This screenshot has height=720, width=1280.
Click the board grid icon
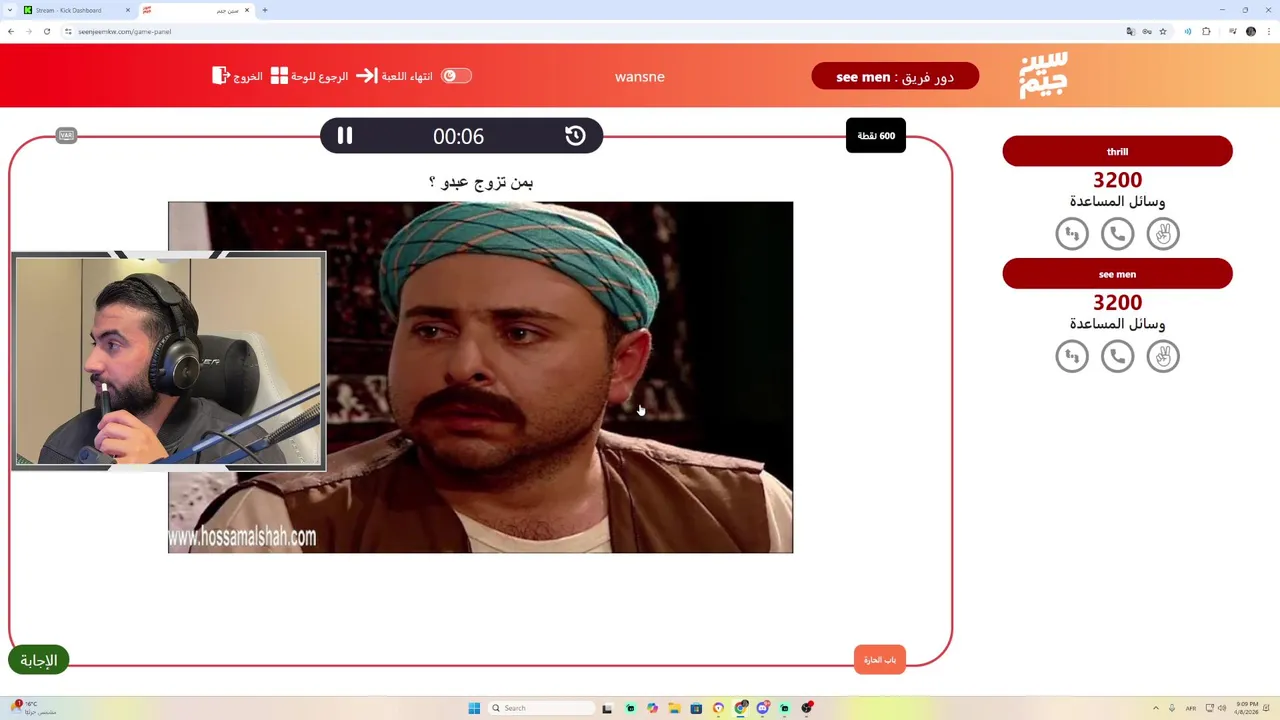click(279, 76)
